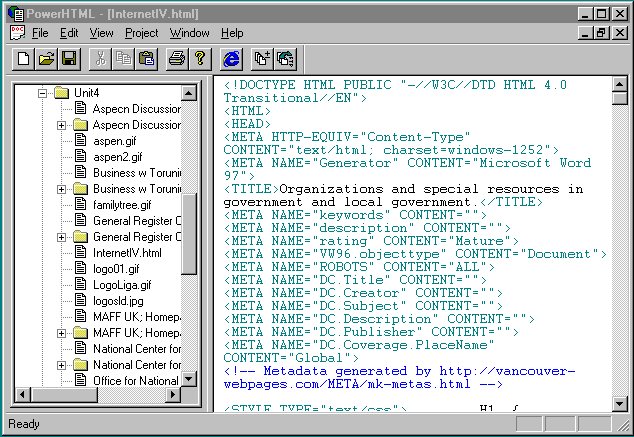634x437 pixels.
Task: Cut selection with the scissors icon
Action: (x=100, y=59)
